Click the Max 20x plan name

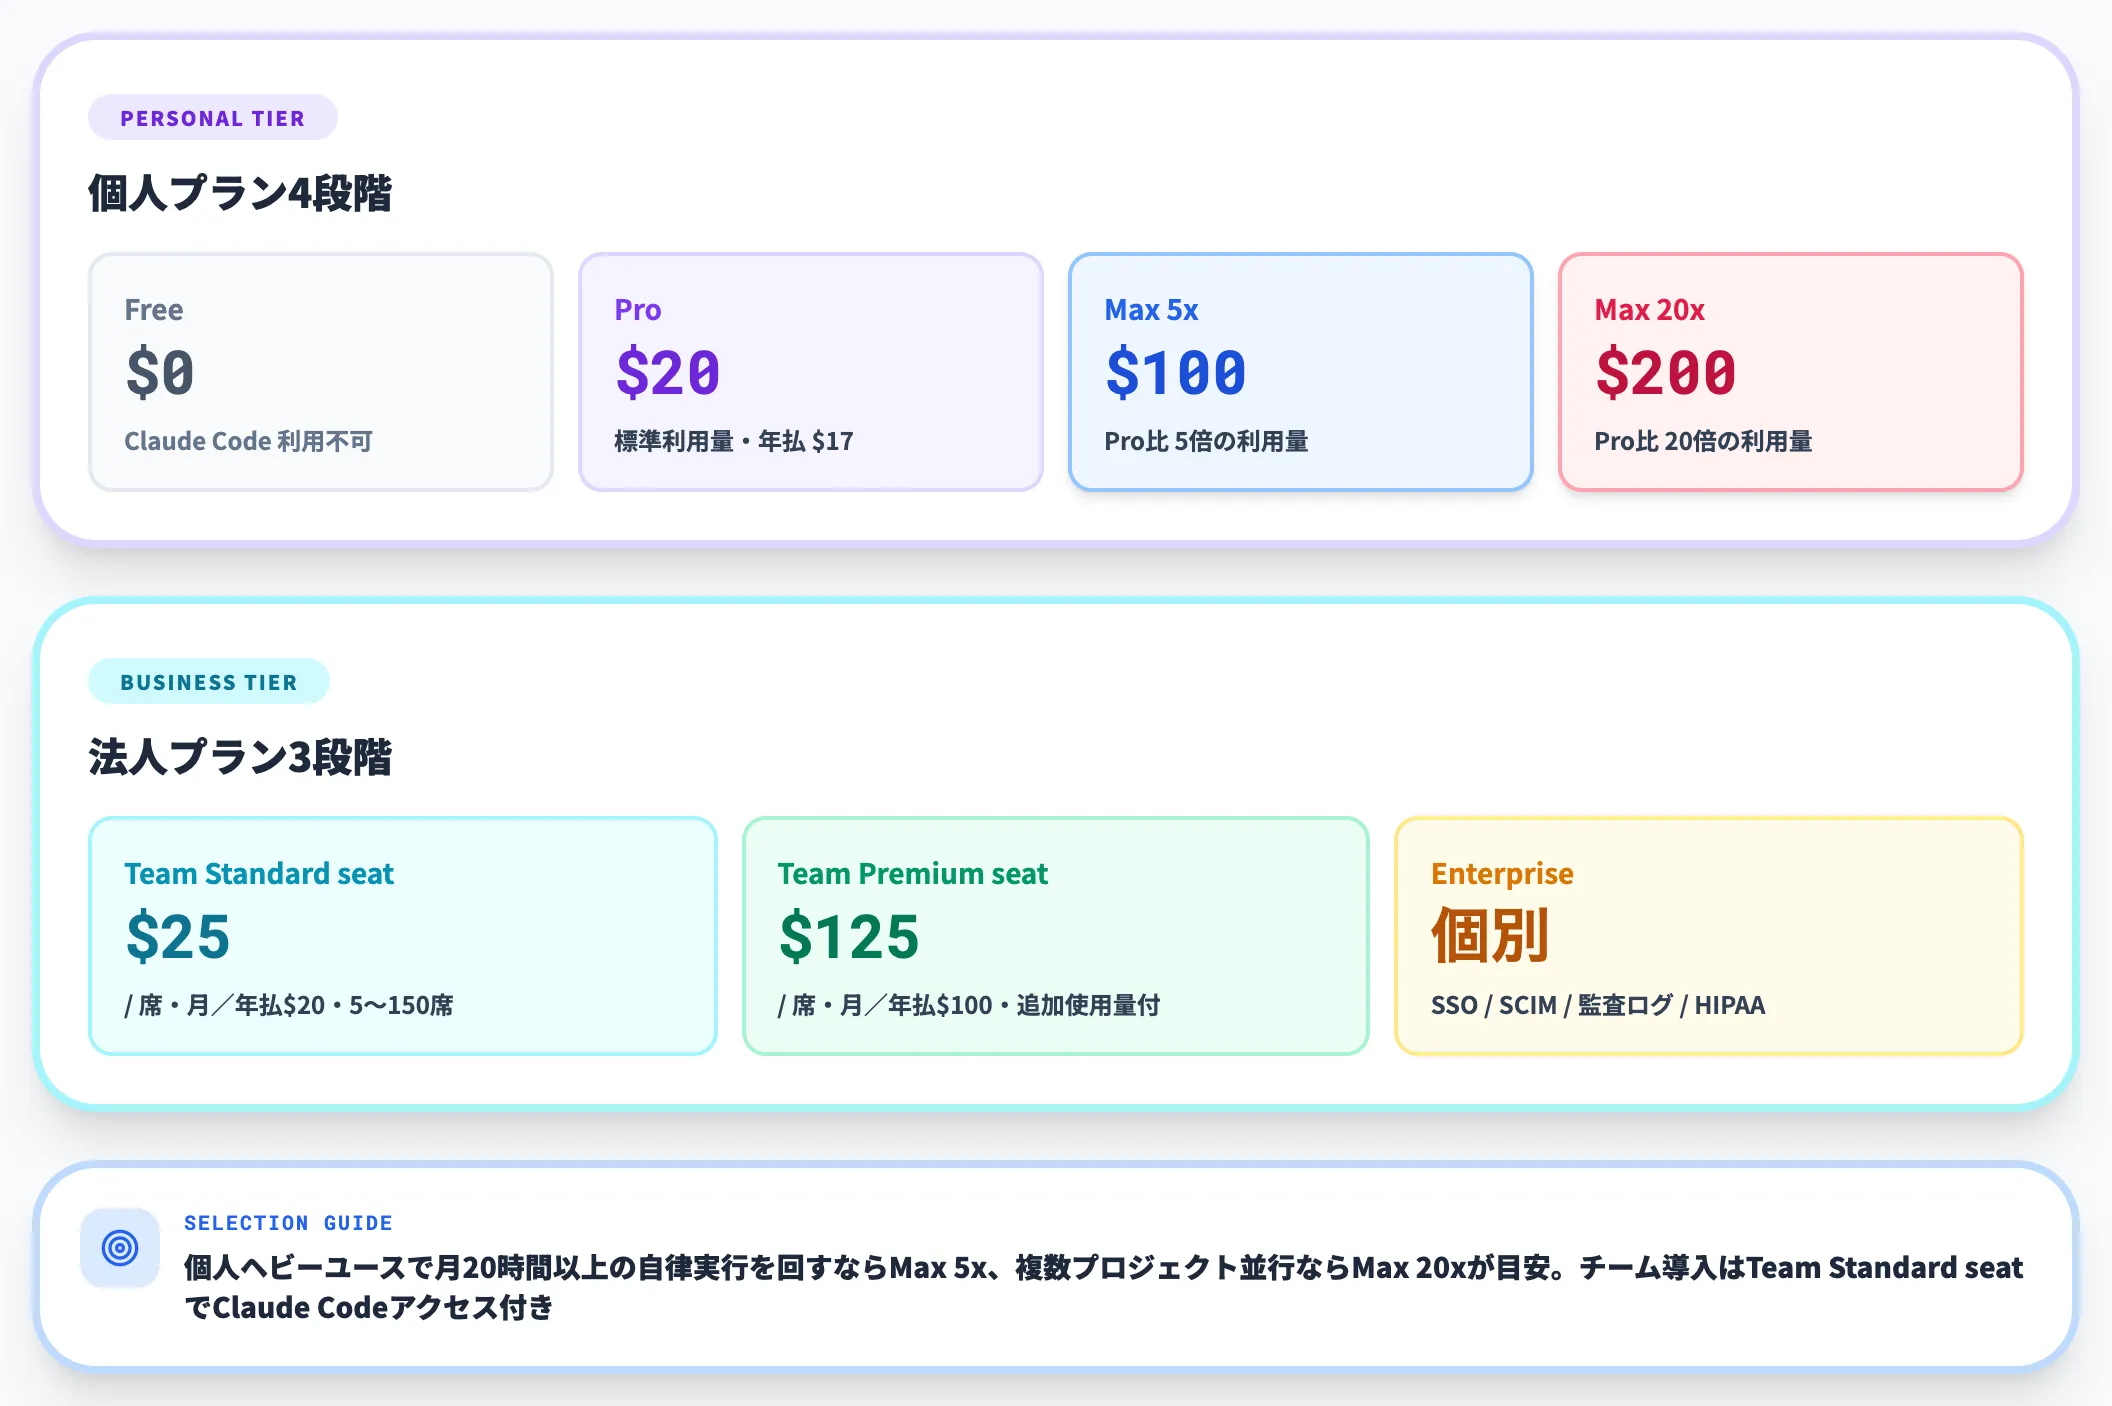[x=1650, y=310]
